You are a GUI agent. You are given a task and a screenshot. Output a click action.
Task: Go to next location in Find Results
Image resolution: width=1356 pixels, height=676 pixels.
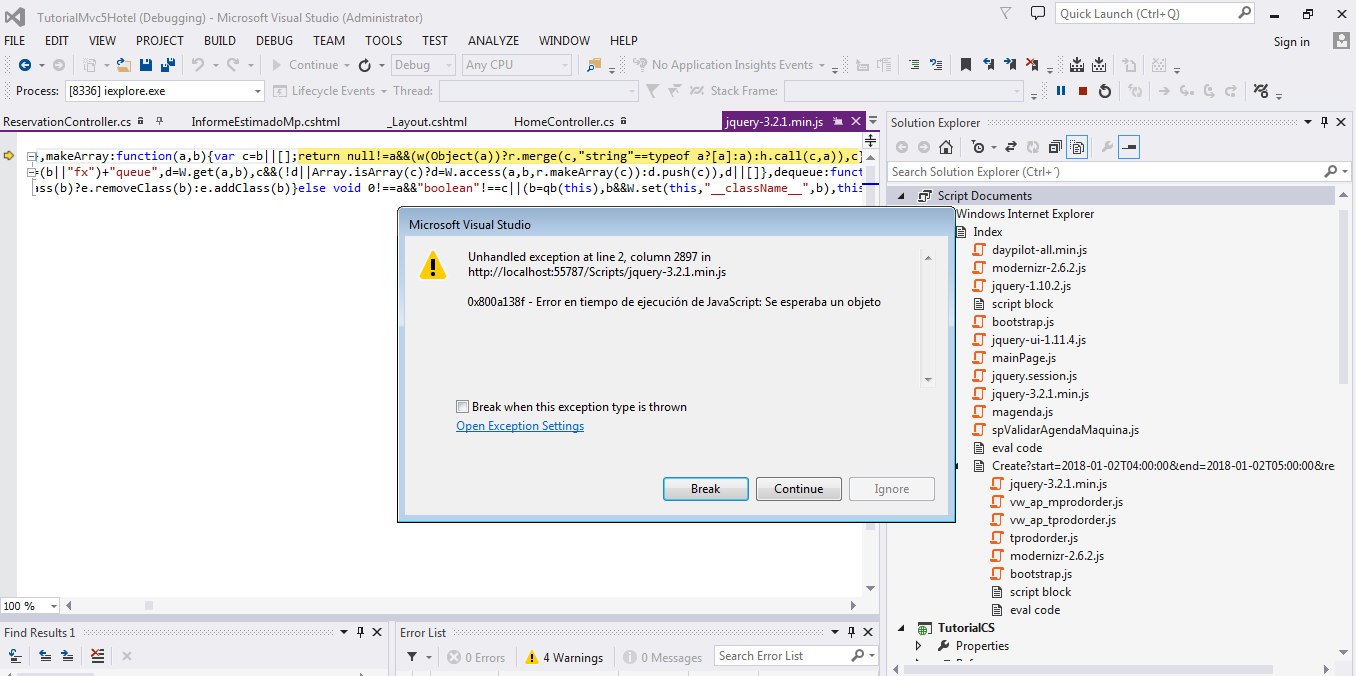click(x=67, y=656)
